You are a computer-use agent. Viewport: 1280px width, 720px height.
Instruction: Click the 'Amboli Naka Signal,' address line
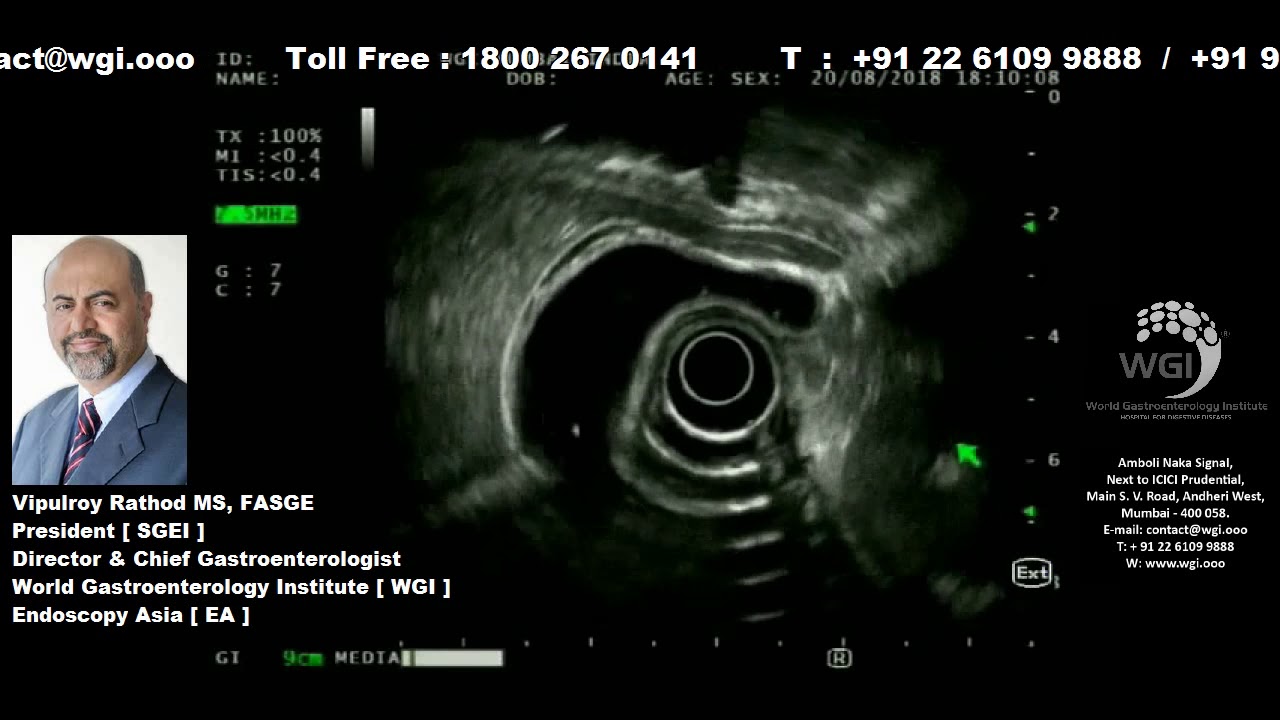pos(1175,463)
